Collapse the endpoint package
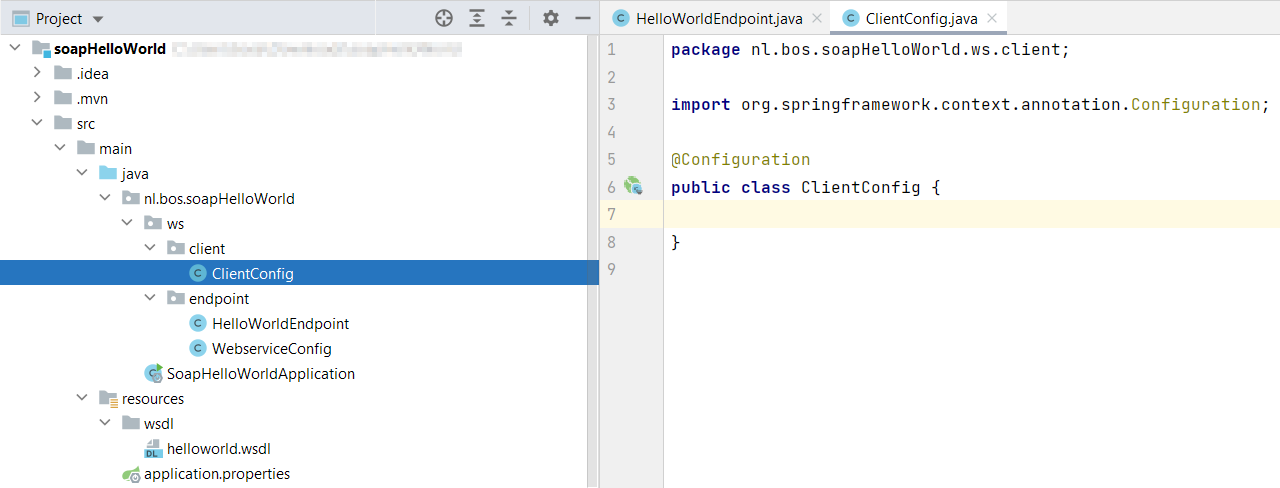This screenshot has width=1280, height=488. pos(150,298)
